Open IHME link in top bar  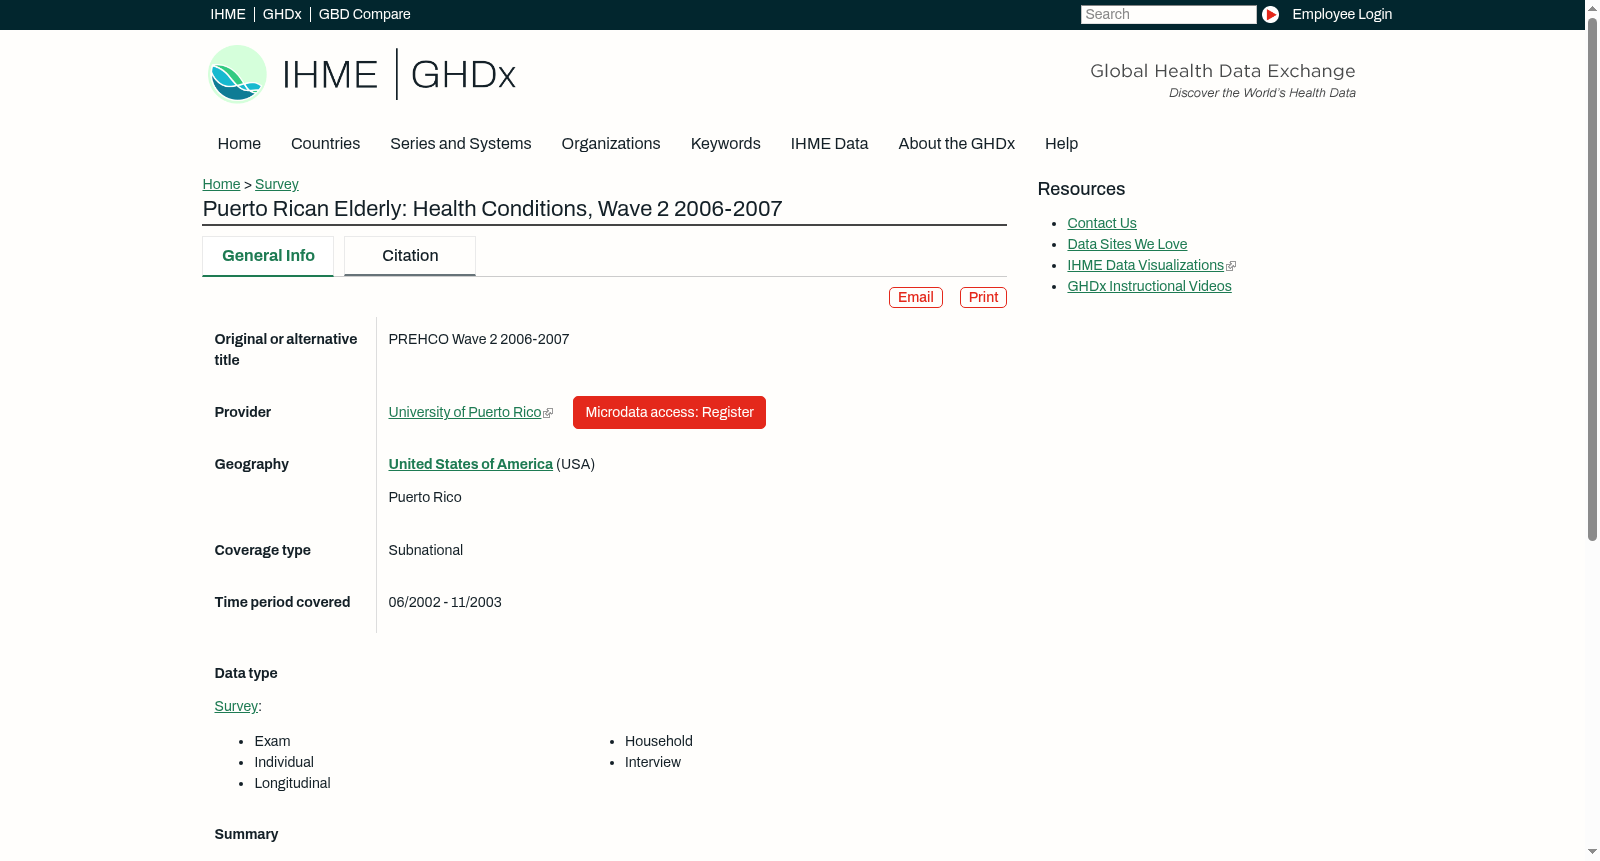click(x=228, y=14)
